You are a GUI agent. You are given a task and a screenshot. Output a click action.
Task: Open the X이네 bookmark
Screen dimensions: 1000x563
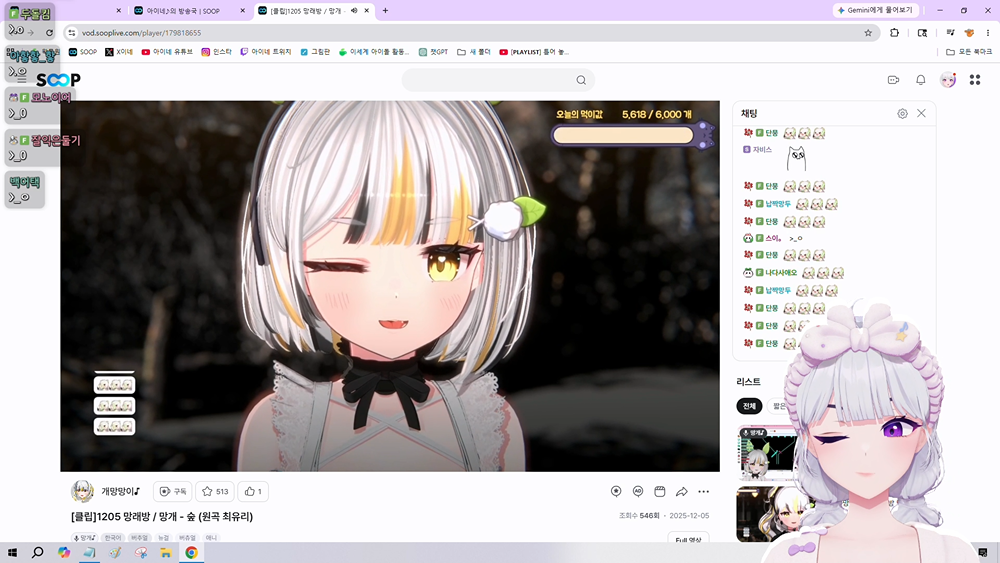[x=119, y=52]
